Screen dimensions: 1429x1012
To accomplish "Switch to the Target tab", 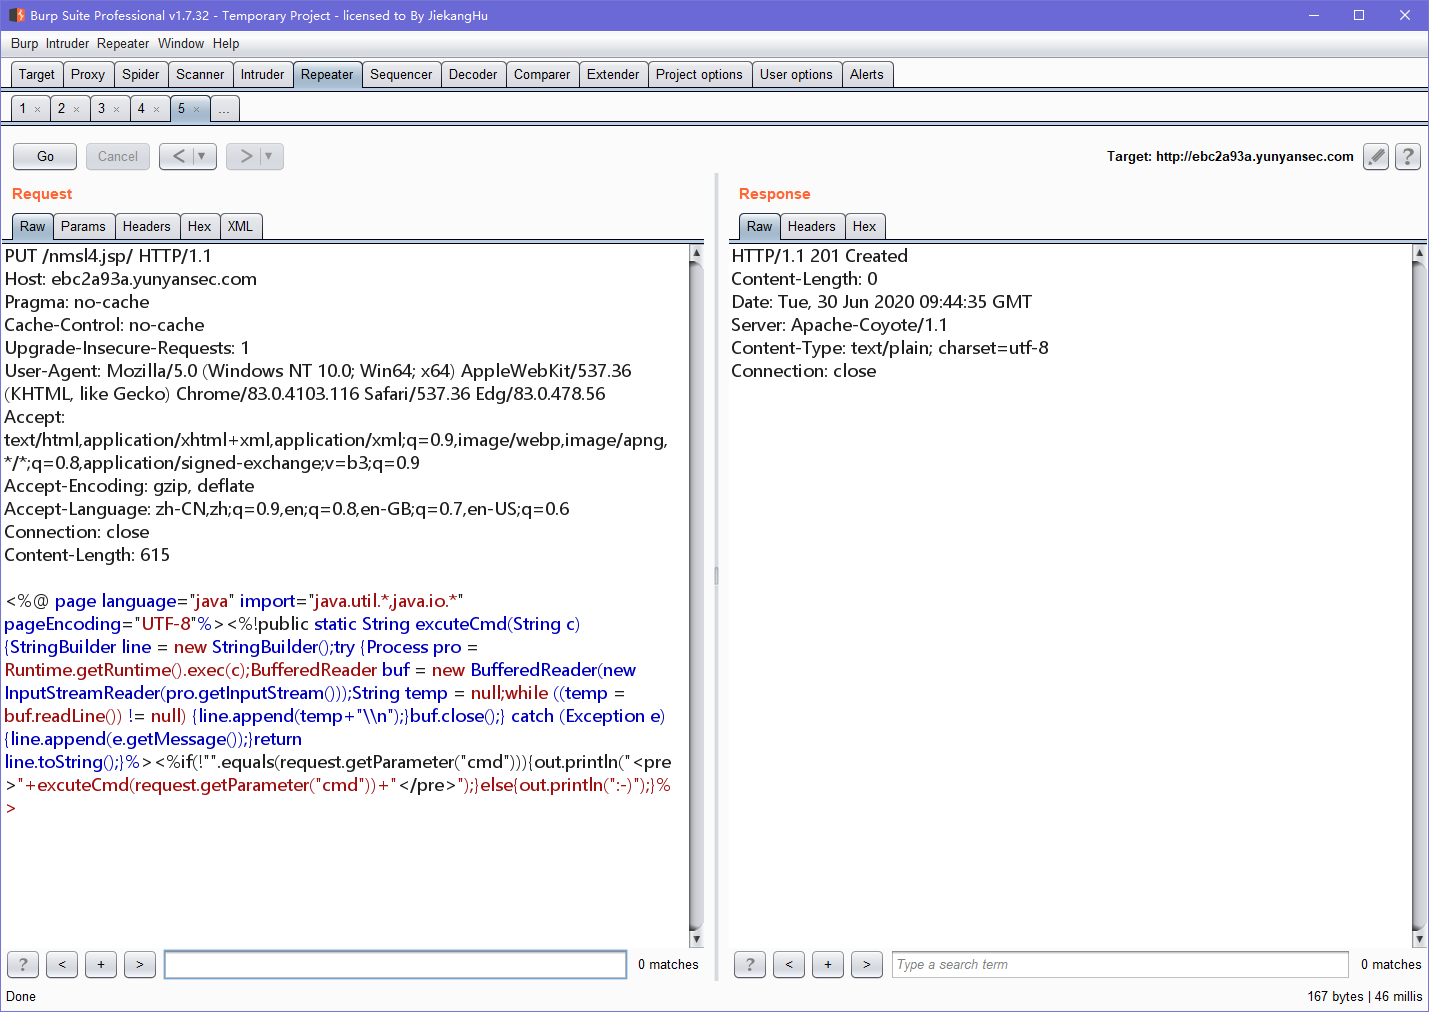I will click(37, 74).
